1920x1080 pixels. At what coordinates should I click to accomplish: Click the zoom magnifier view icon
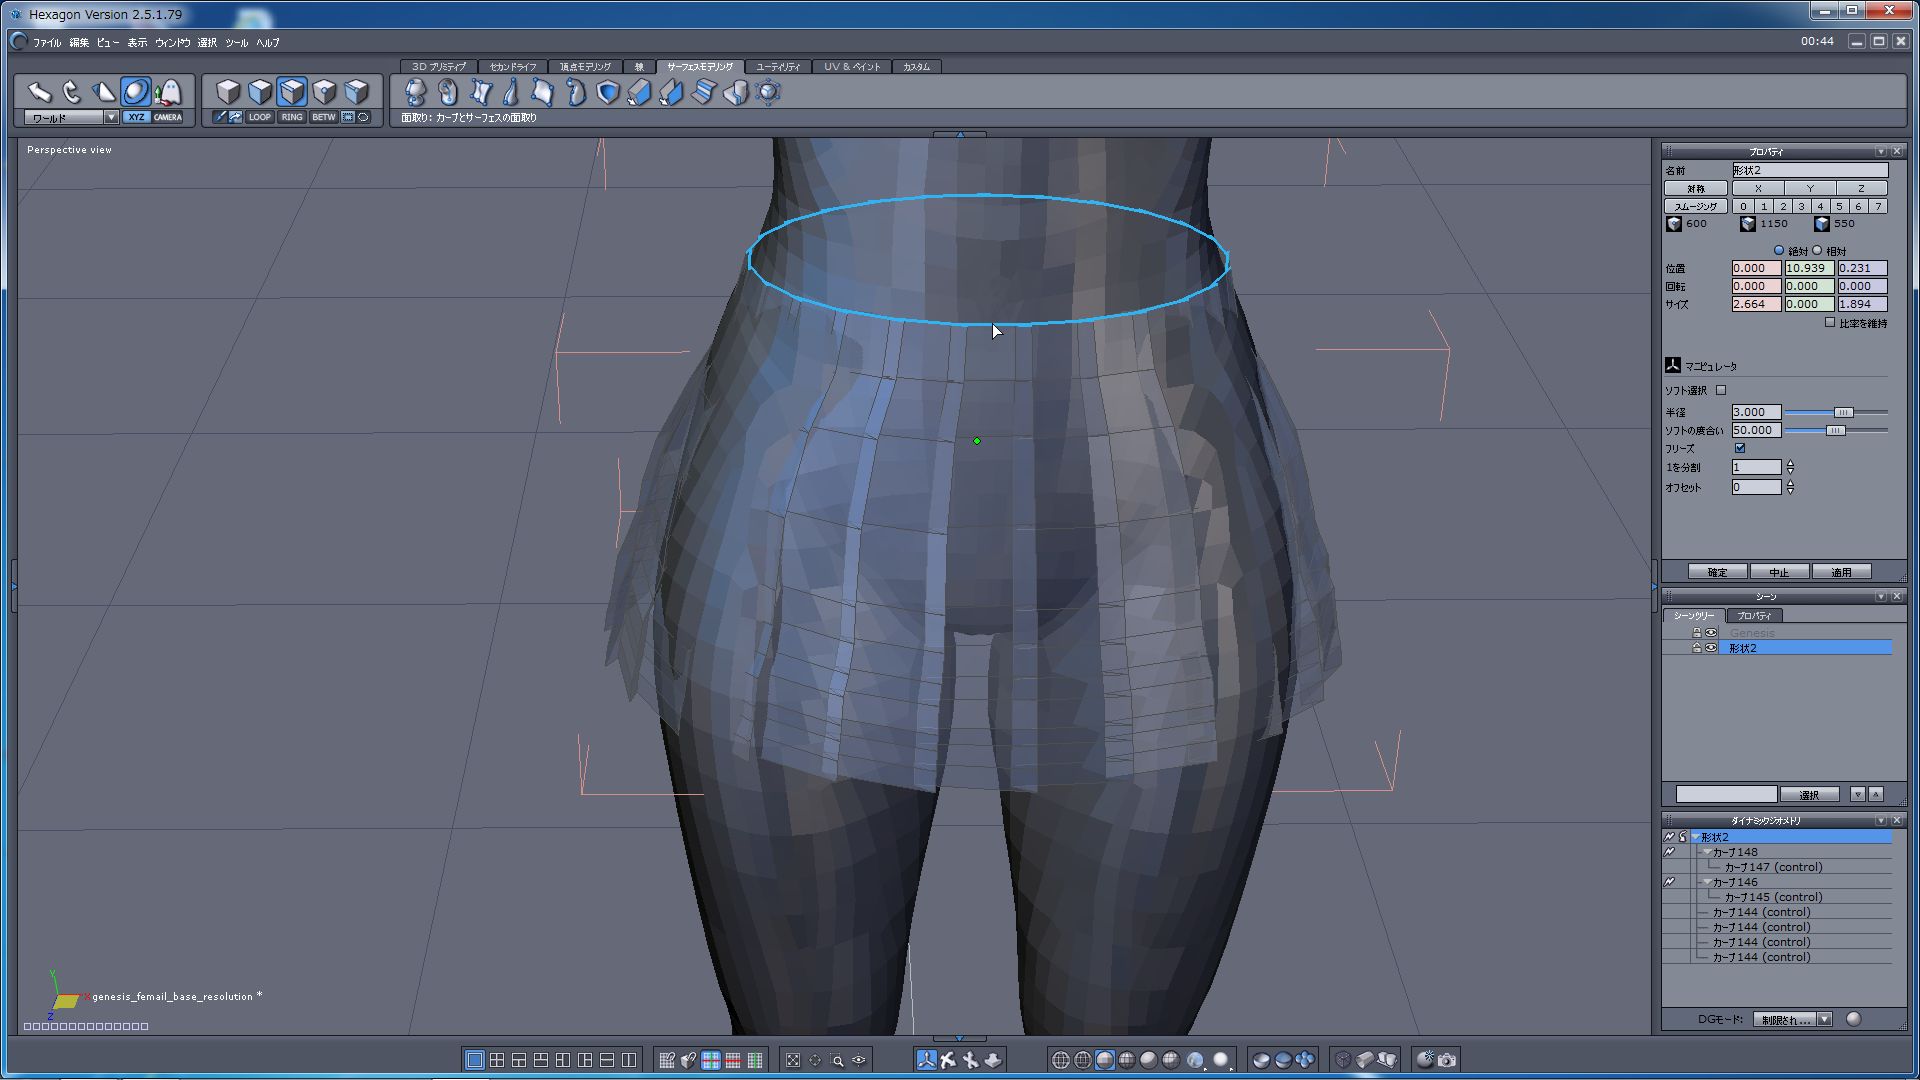tap(837, 1060)
